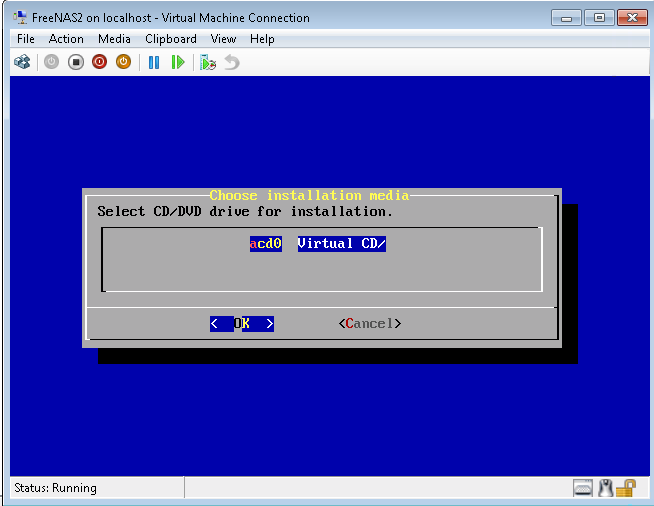Click the red Shut Down icon
Screen dimensions: 654x506
click(x=99, y=62)
